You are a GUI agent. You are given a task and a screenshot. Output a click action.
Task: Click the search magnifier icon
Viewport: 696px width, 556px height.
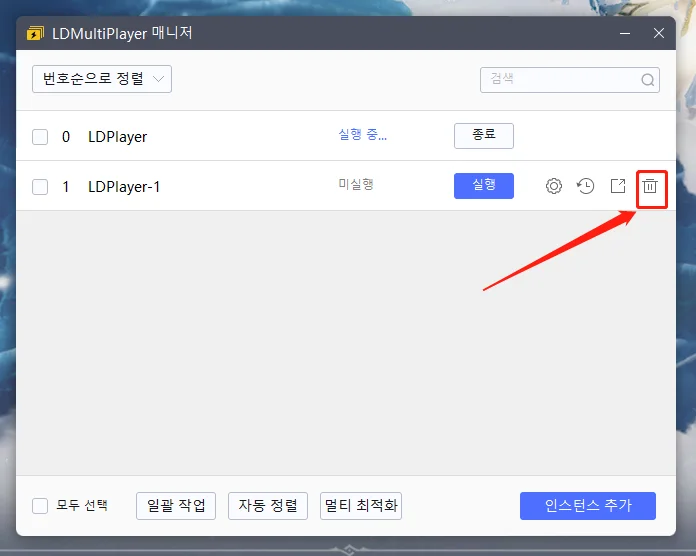pos(648,80)
